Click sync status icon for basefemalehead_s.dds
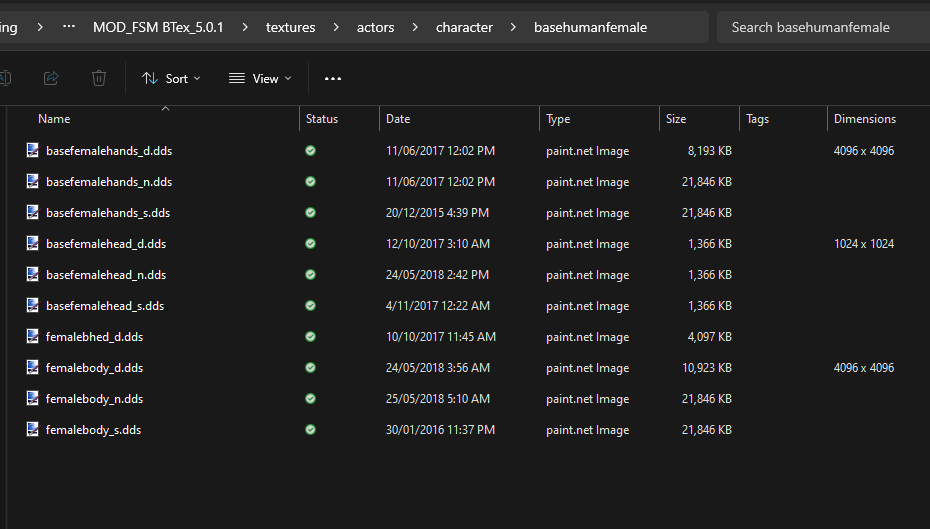The width and height of the screenshot is (930, 529). [310, 305]
